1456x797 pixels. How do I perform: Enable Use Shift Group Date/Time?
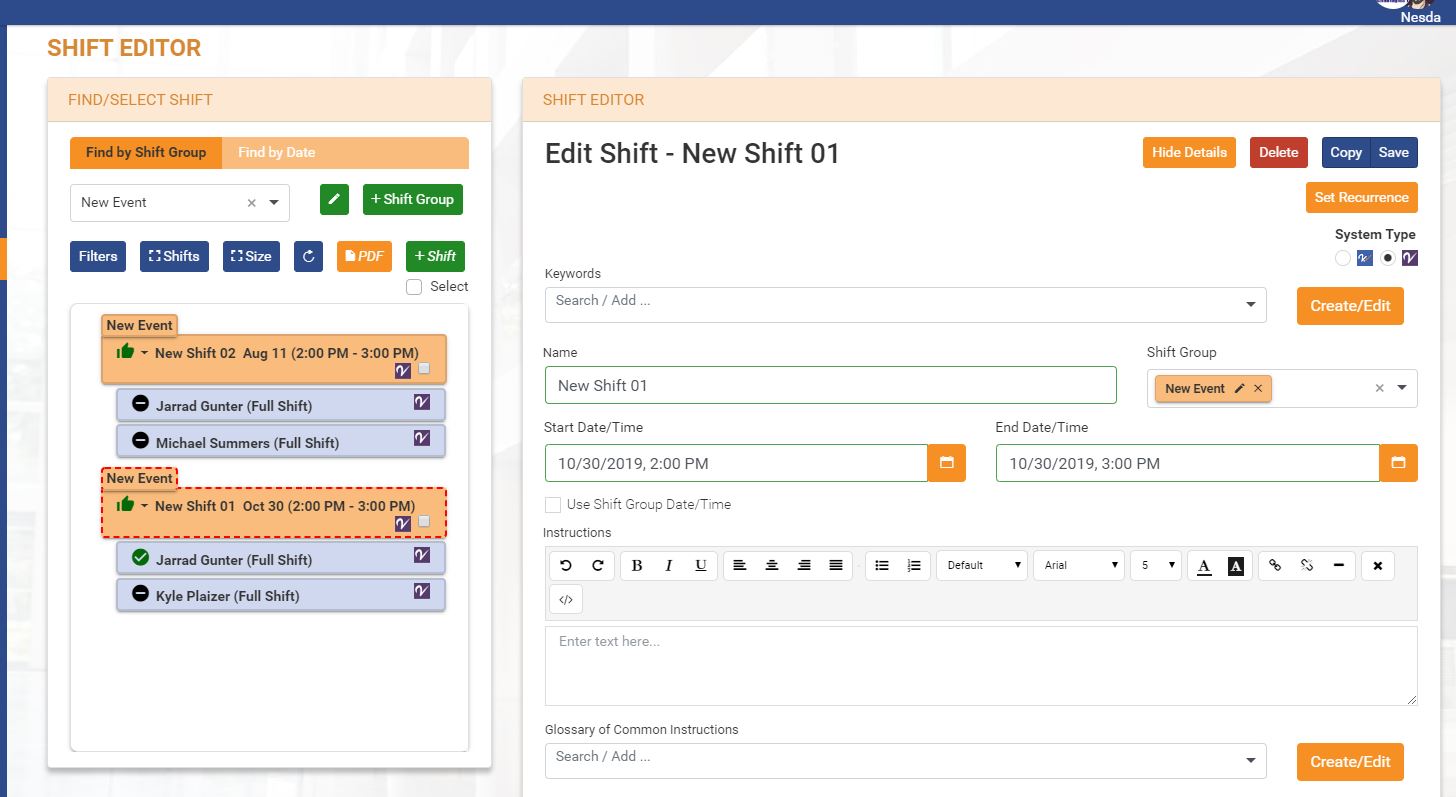551,504
